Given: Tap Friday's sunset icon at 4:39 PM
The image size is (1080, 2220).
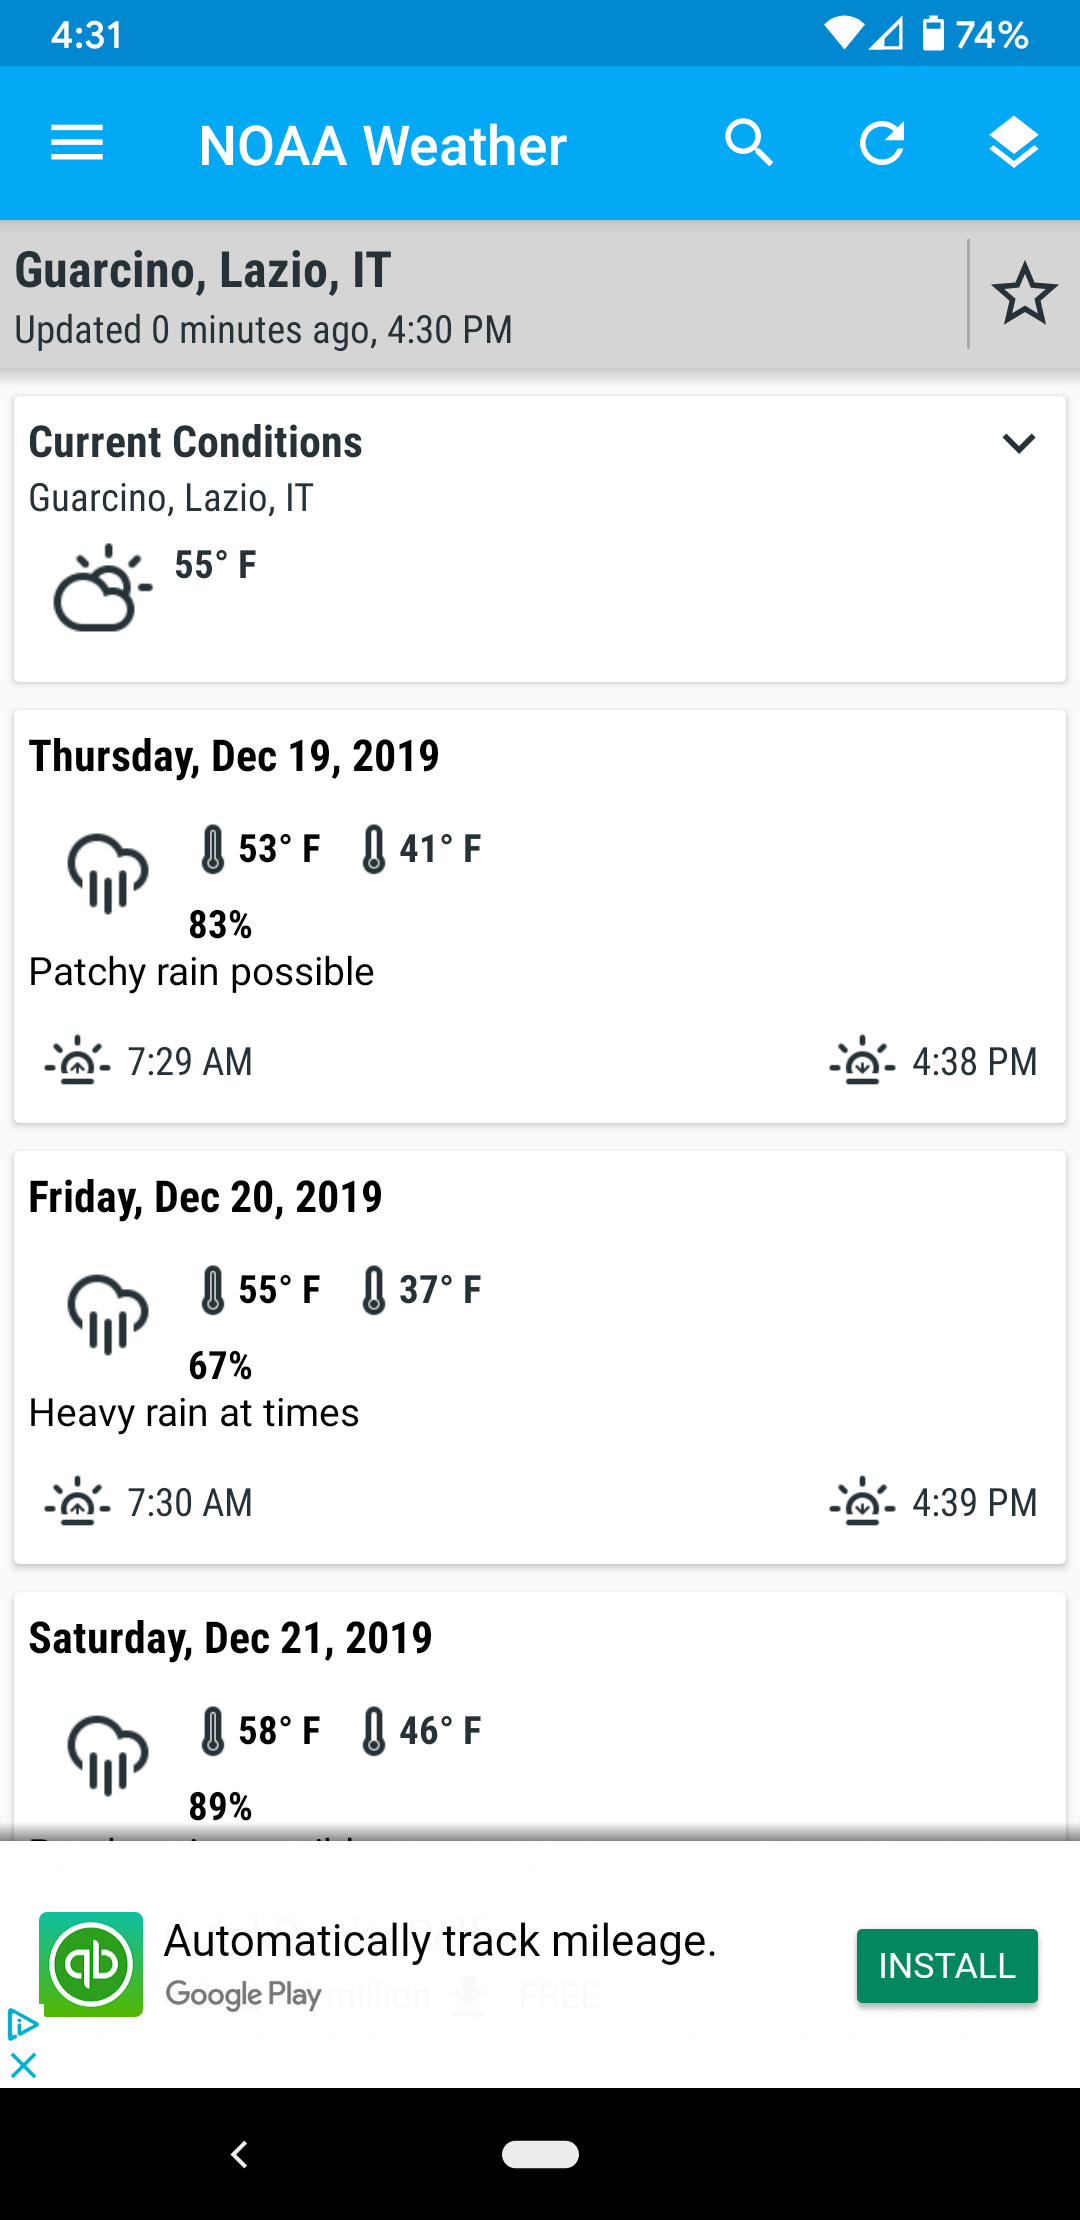Looking at the screenshot, I should coord(862,1502).
